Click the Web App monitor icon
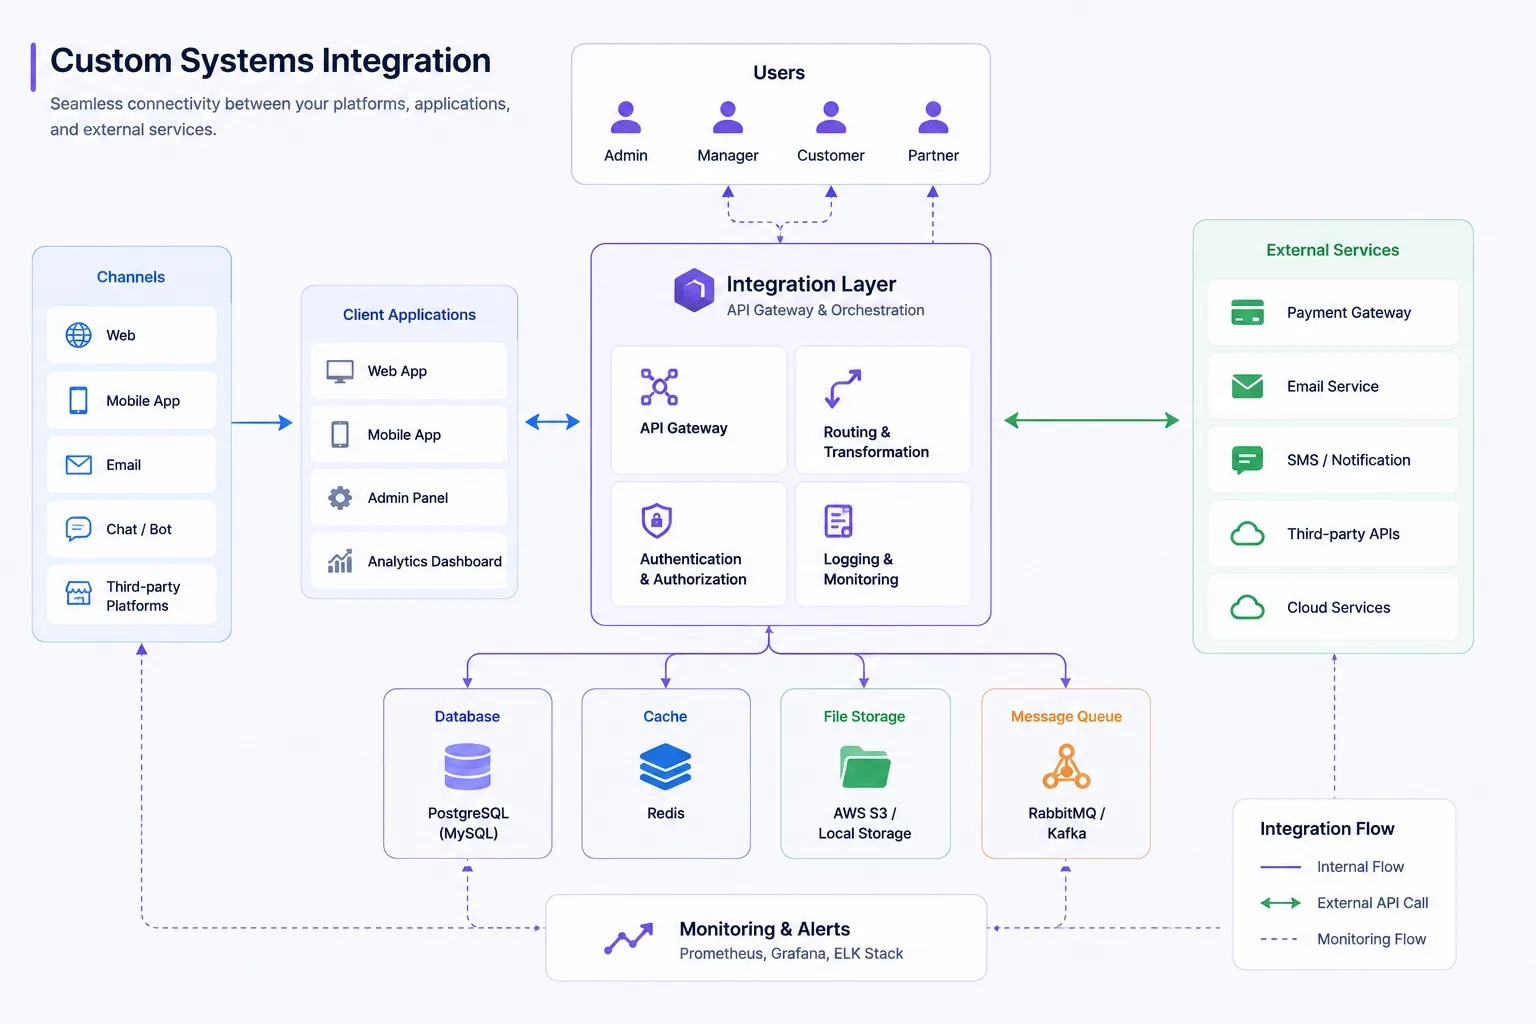This screenshot has height=1024, width=1536. click(x=340, y=372)
